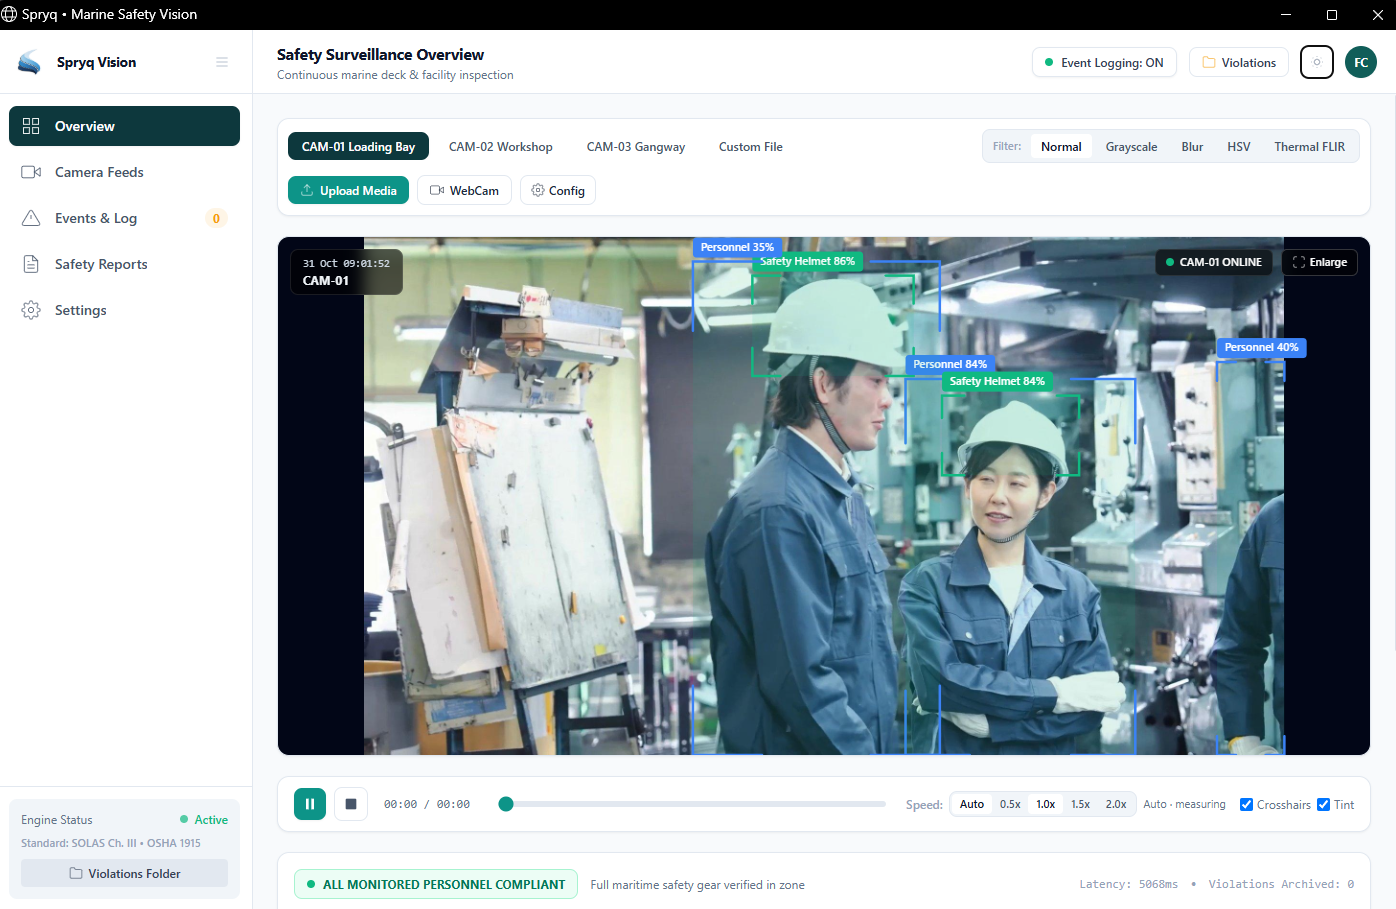Set playback speed to 1.5x

tap(1080, 804)
